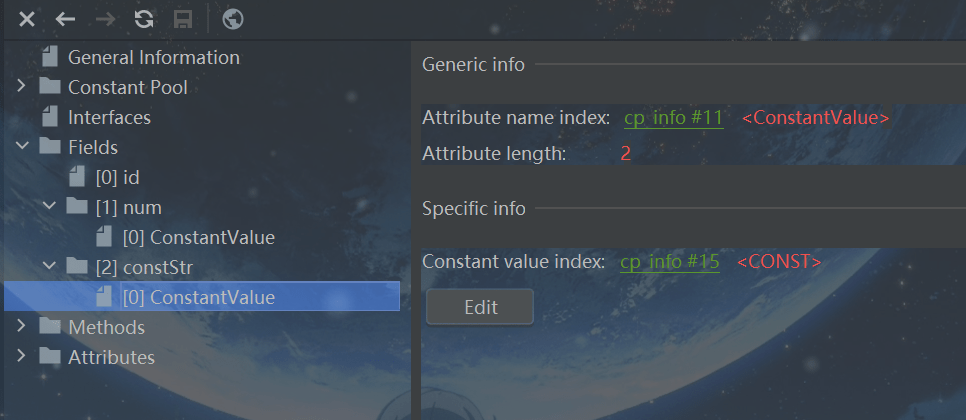Click the back arrow icon
This screenshot has width=966, height=420.
click(x=65, y=19)
